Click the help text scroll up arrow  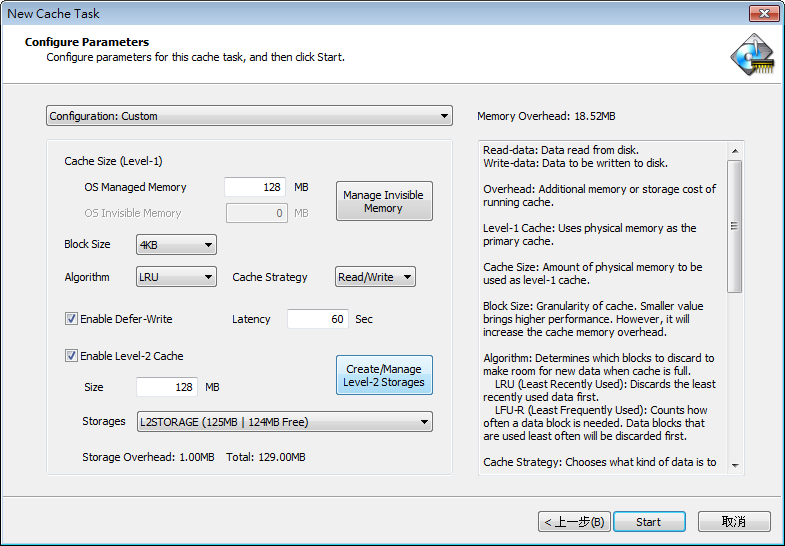point(734,151)
